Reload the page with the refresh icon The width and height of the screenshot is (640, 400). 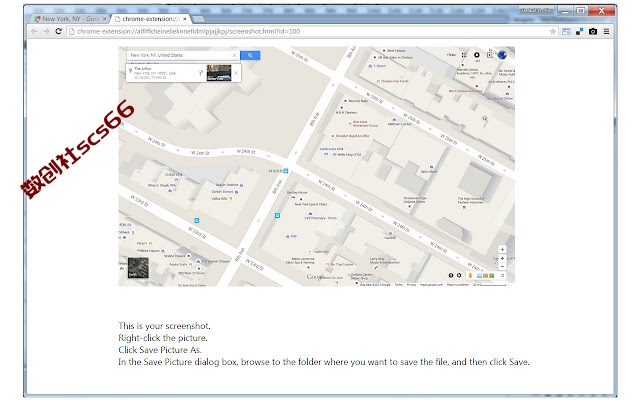pos(58,31)
